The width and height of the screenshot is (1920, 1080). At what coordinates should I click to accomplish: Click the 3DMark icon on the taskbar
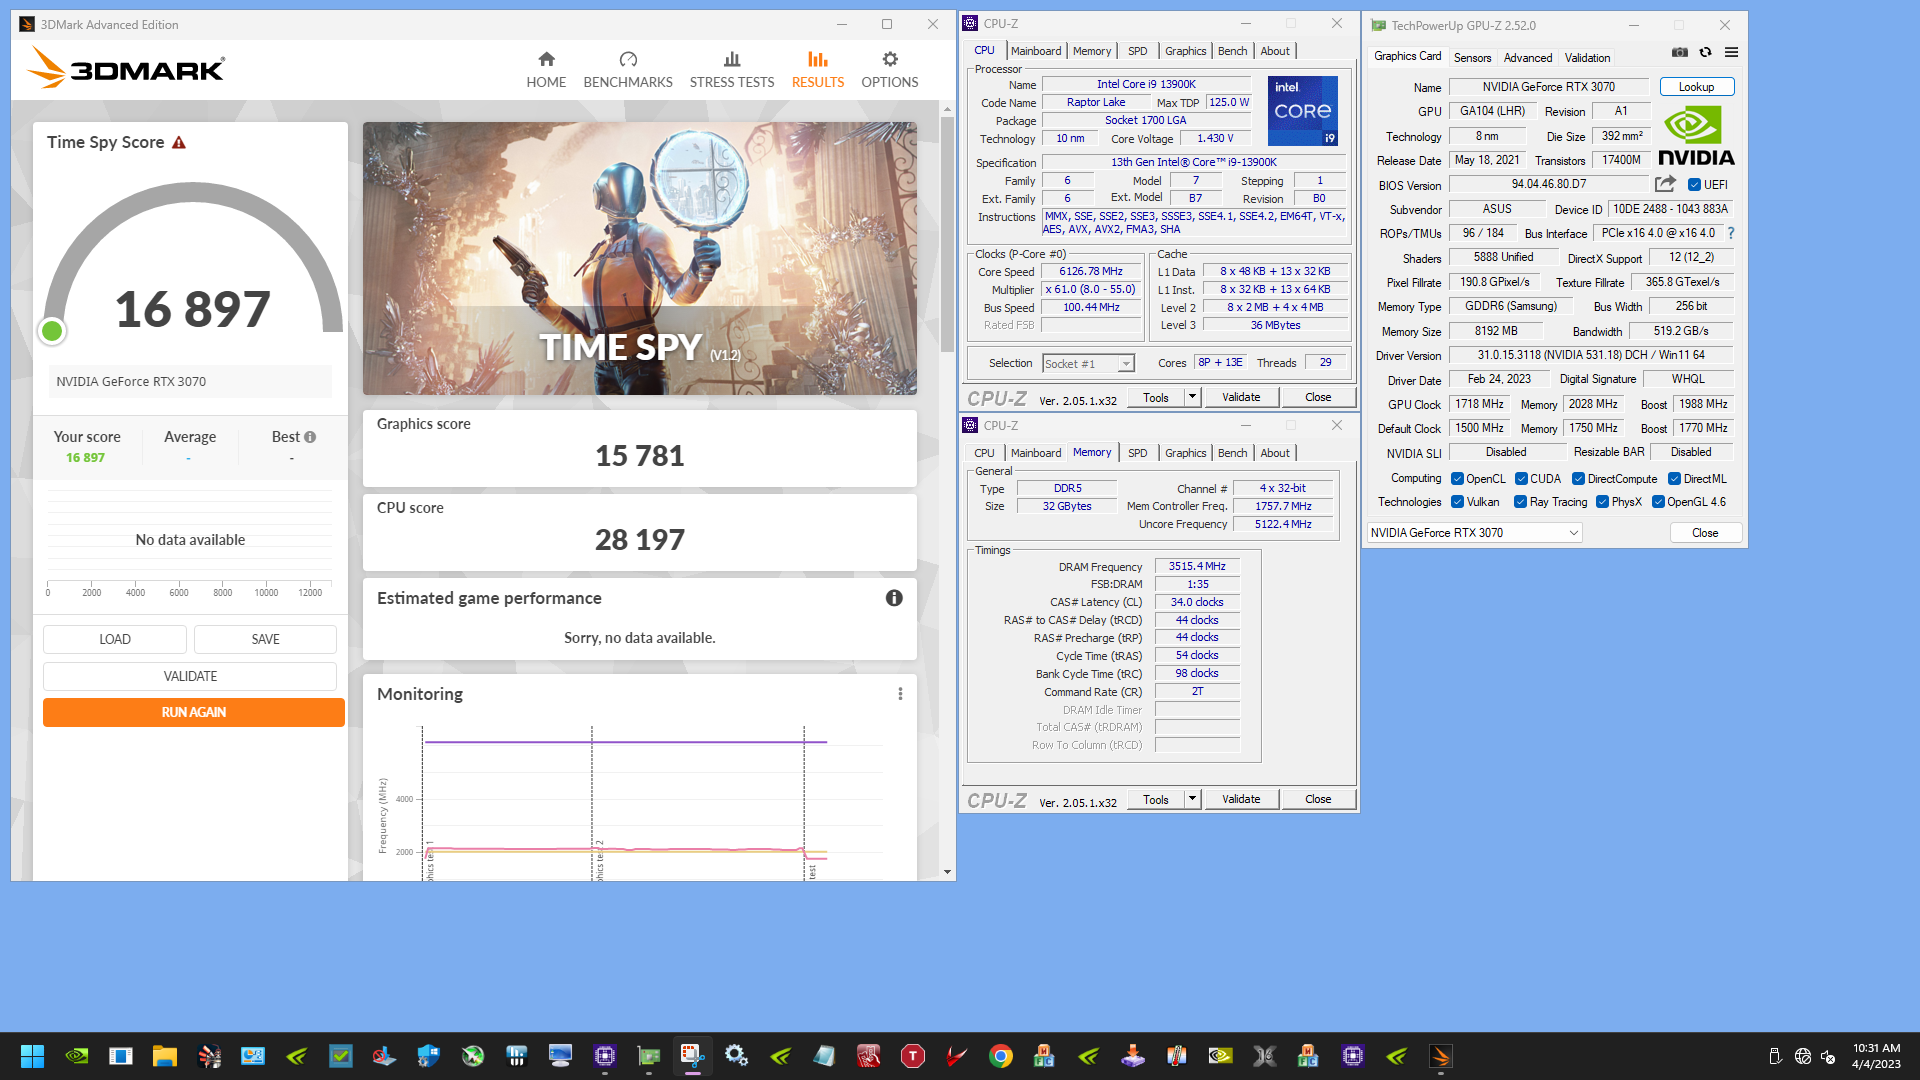(1441, 1056)
